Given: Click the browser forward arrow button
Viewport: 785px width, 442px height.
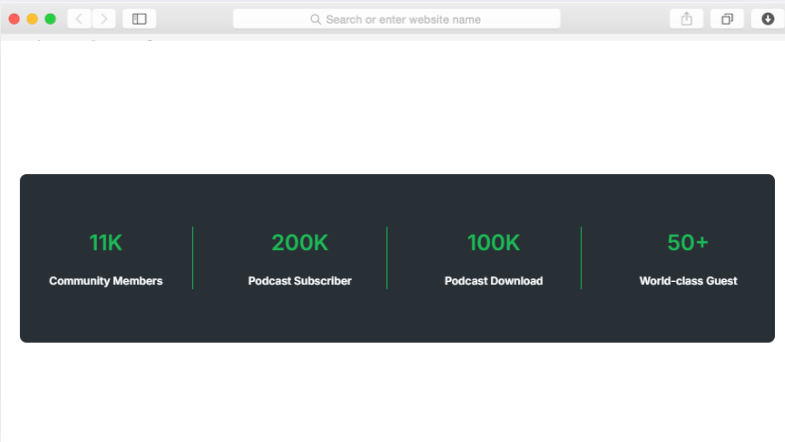Looking at the screenshot, I should tap(103, 19).
